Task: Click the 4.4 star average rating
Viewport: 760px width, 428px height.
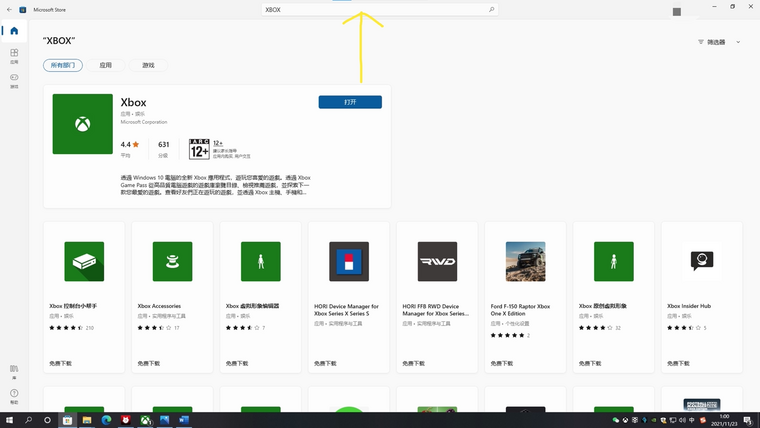Action: (129, 144)
